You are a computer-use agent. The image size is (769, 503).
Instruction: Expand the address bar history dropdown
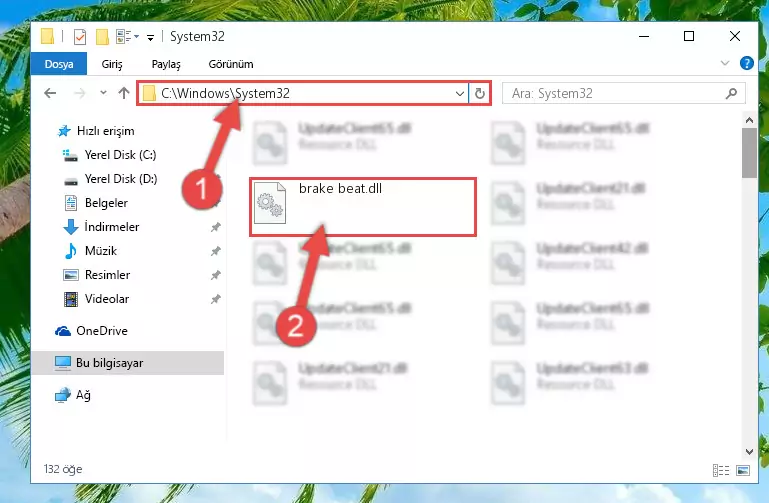pyautogui.click(x=460, y=93)
